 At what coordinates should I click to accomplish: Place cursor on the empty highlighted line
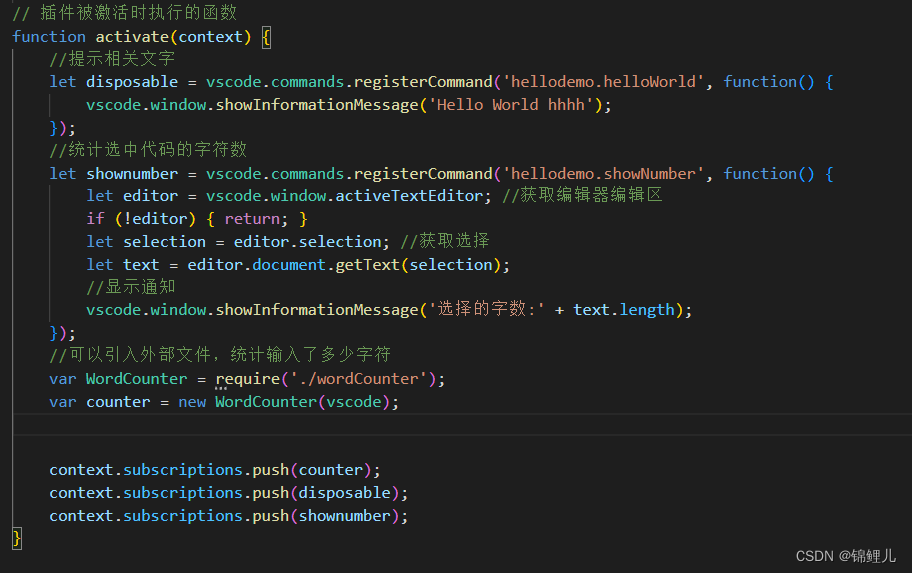point(462,425)
